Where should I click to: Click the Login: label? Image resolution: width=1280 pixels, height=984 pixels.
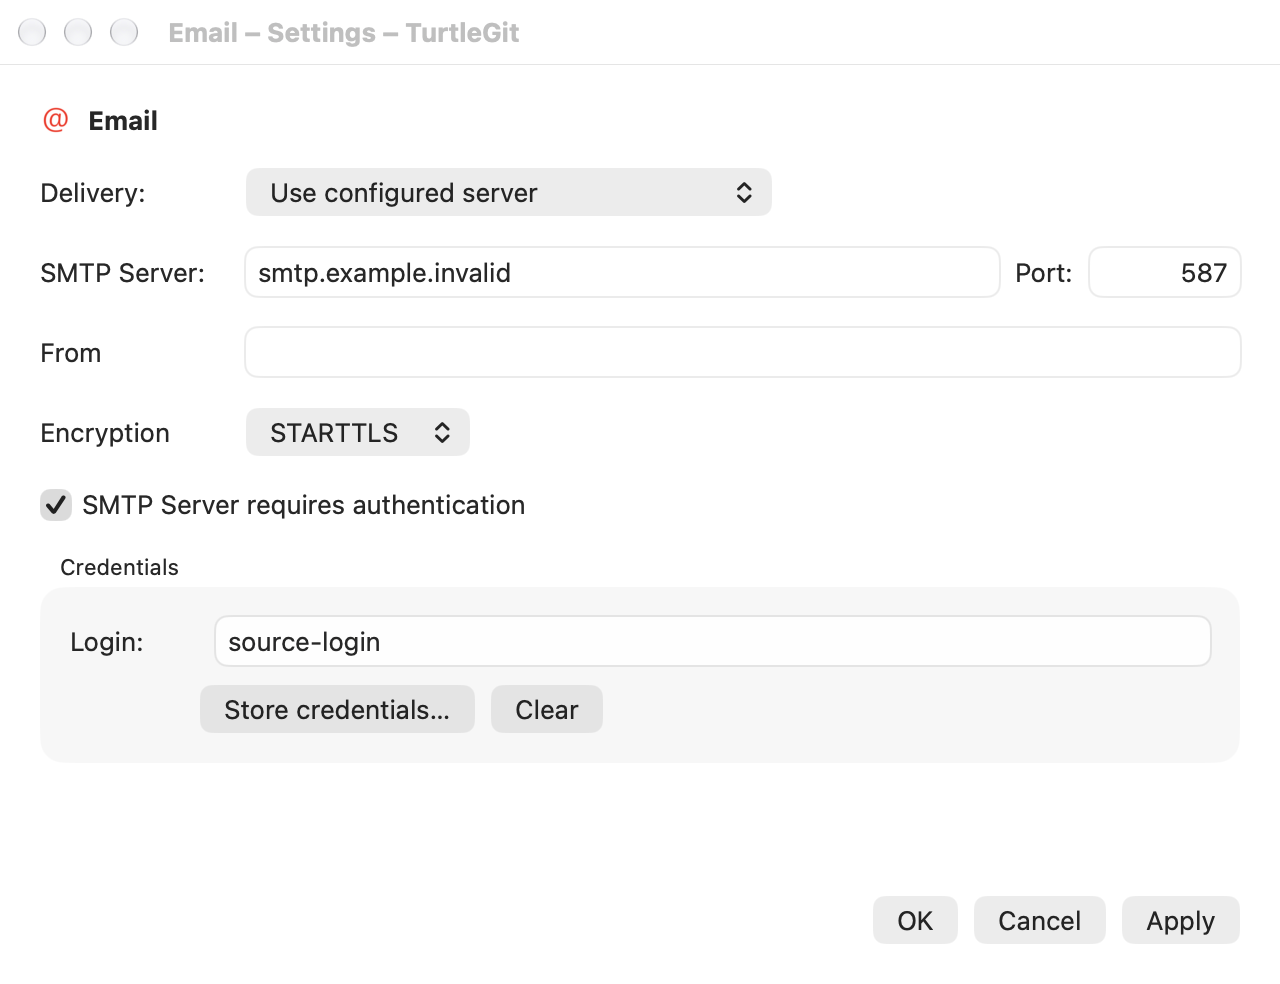pos(107,642)
